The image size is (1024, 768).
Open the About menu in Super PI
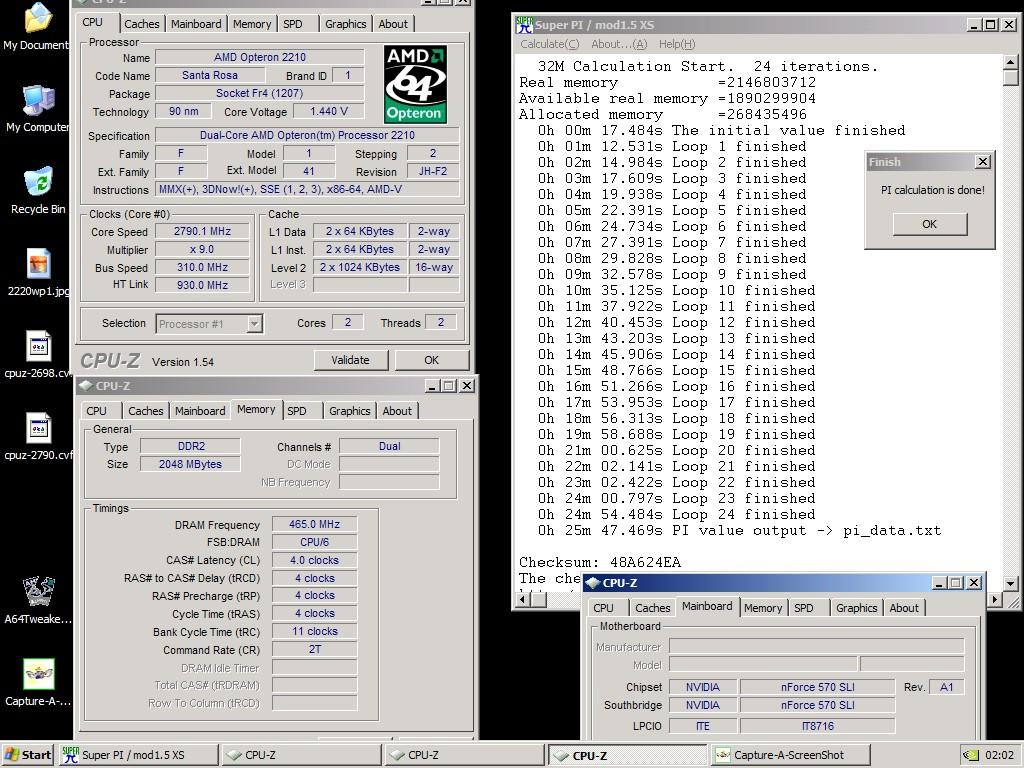point(619,44)
